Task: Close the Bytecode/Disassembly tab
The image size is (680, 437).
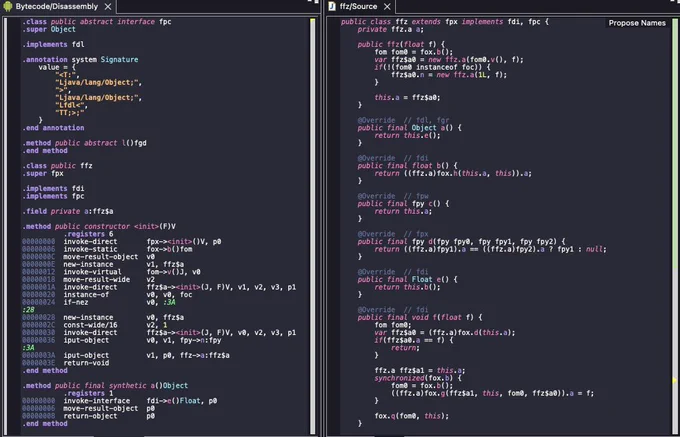Action: click(x=108, y=7)
